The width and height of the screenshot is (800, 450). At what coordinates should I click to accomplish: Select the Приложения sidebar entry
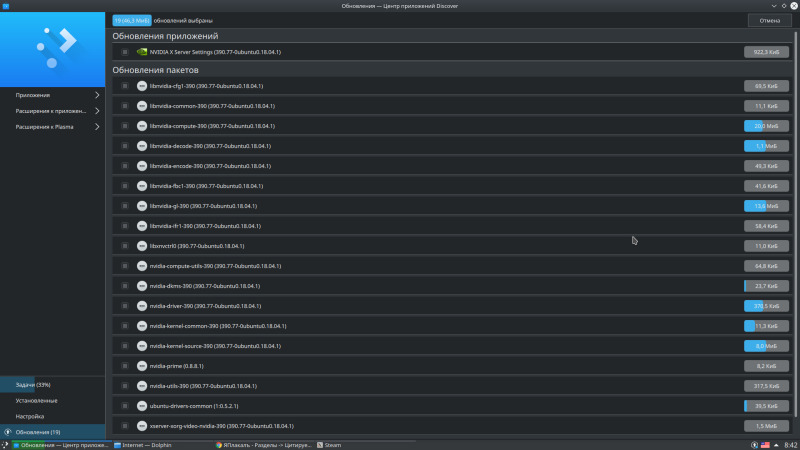(x=53, y=95)
